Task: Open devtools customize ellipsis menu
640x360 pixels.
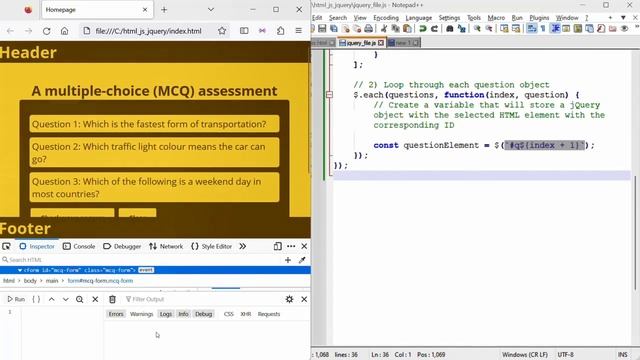Action: pyautogui.click(x=291, y=246)
